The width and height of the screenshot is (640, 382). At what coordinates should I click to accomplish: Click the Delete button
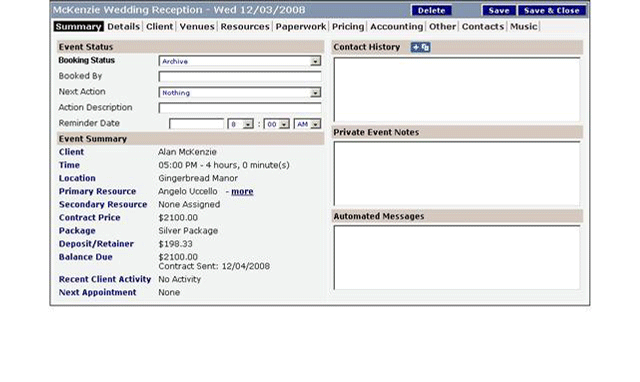(431, 11)
